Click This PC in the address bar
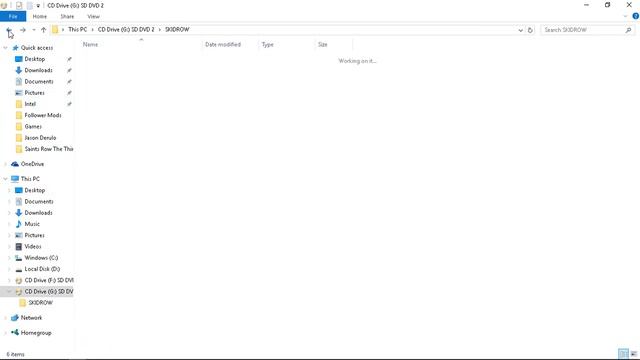640x360 pixels. tap(78, 29)
